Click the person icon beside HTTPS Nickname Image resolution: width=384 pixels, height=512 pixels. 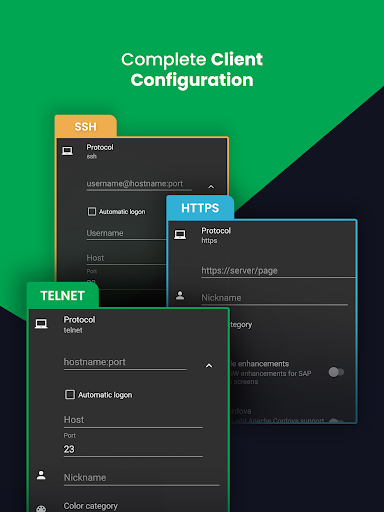tap(180, 295)
